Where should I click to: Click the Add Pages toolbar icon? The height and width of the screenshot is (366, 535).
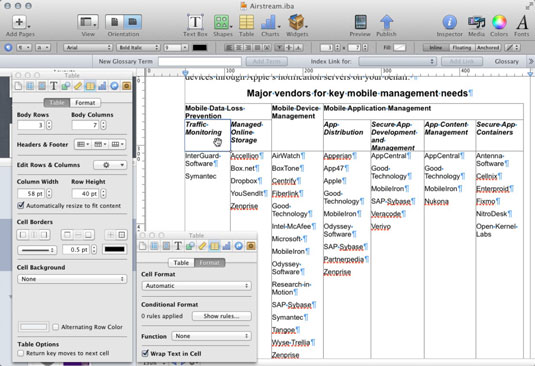point(19,22)
